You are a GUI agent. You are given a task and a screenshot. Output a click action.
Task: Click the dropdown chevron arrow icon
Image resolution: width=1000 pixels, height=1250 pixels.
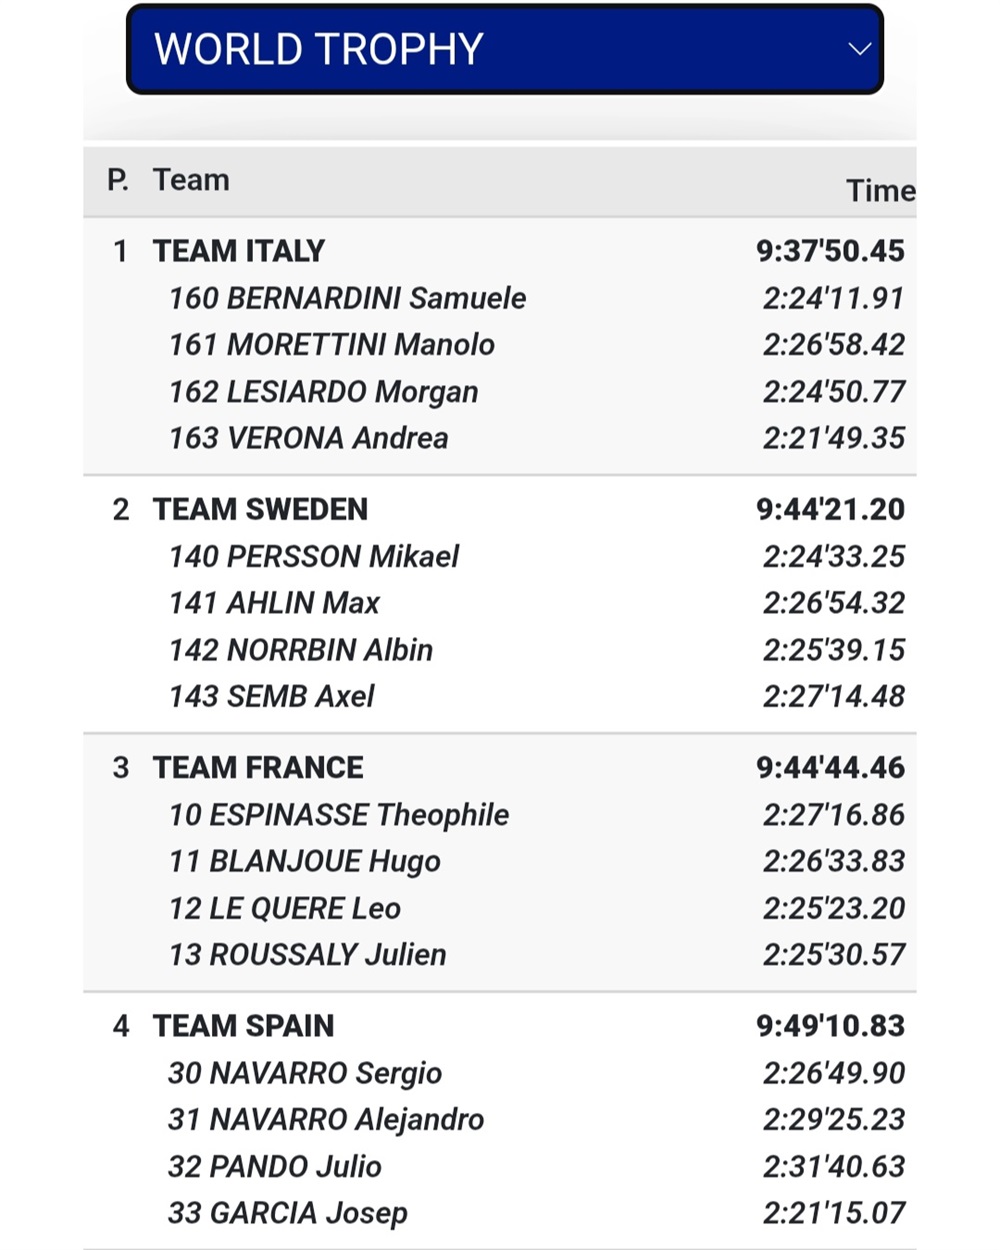[859, 49]
